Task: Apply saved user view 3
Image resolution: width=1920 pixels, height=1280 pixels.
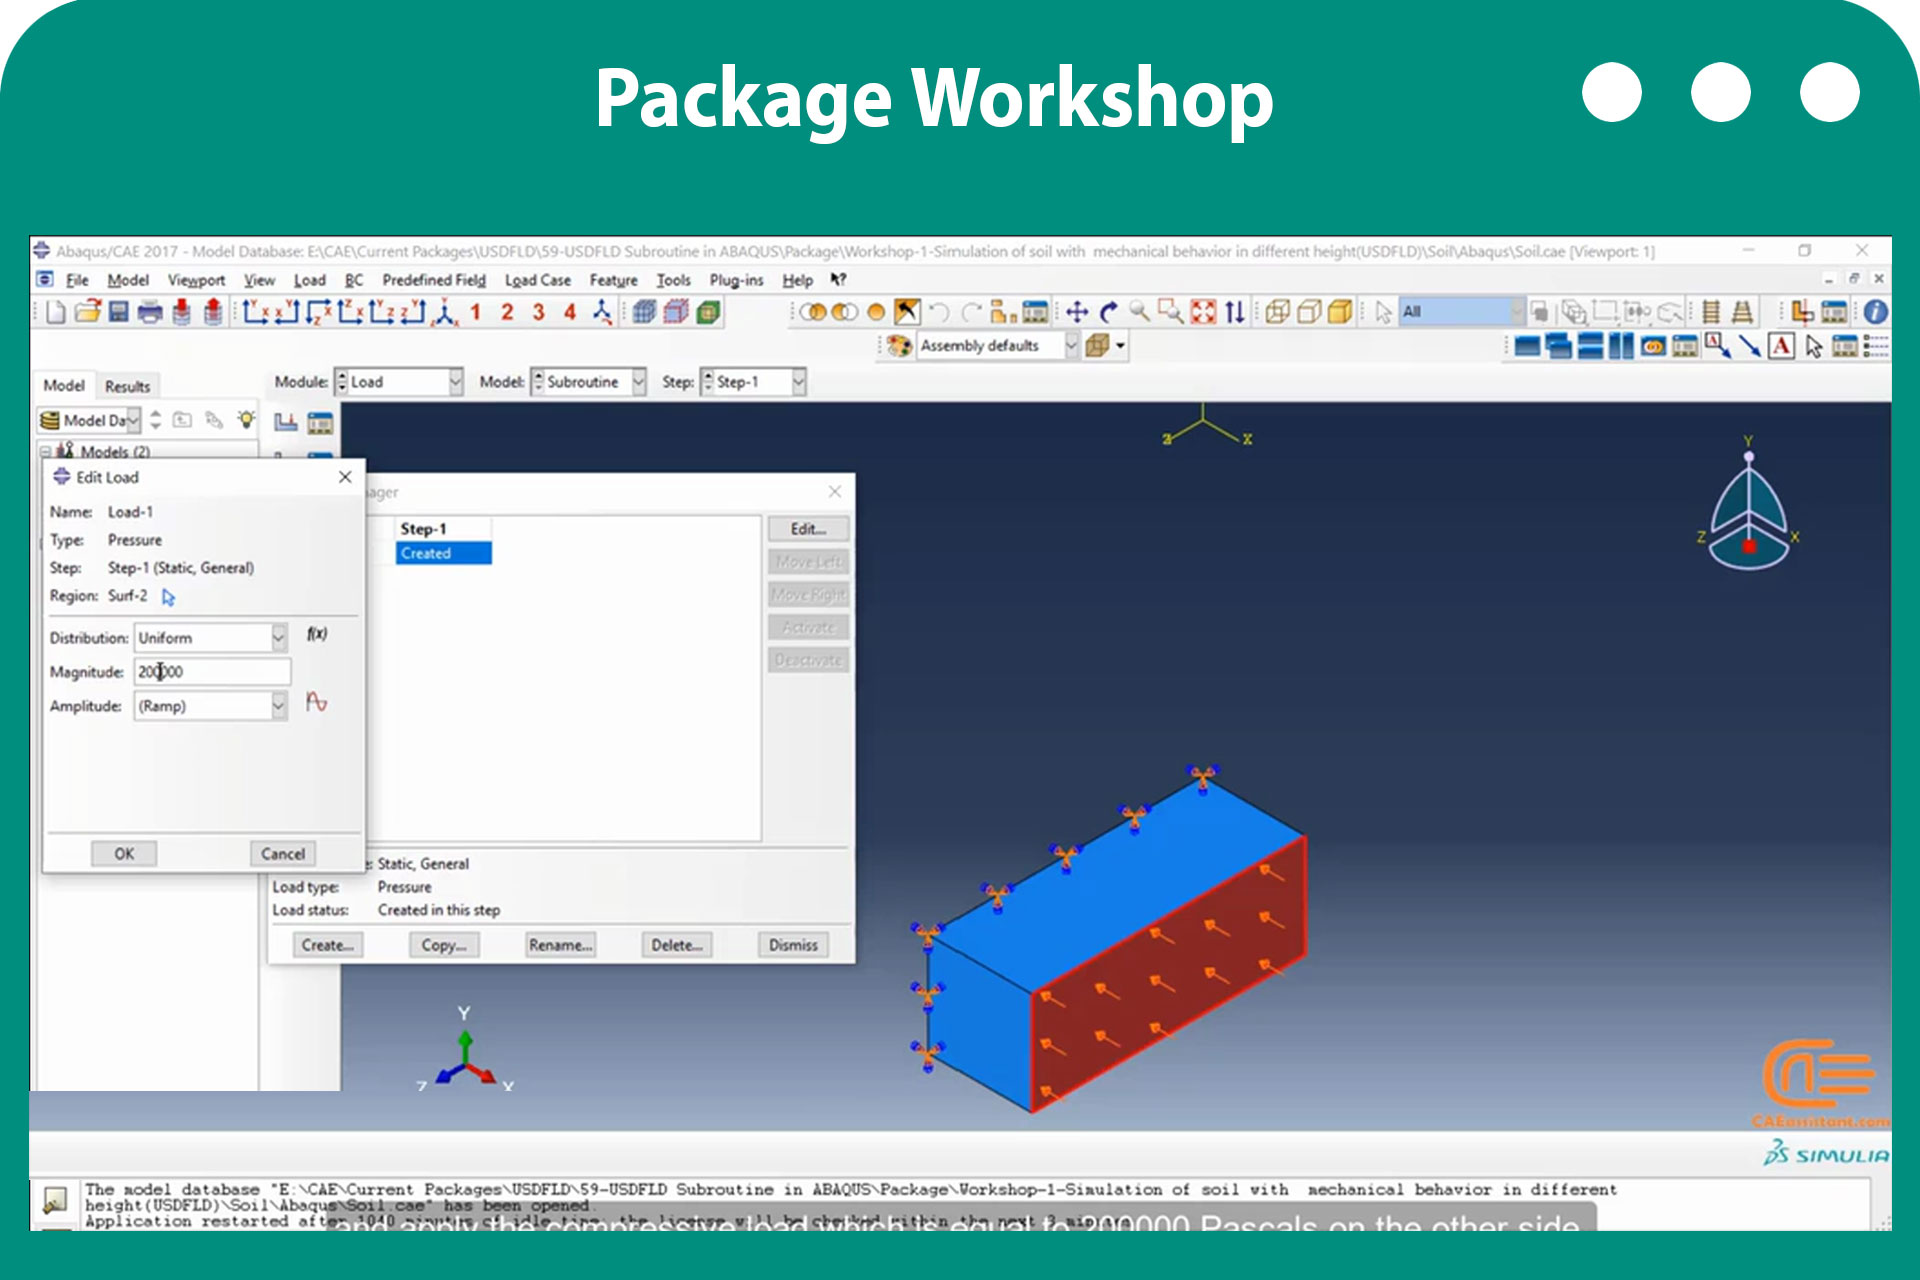Action: (x=538, y=312)
